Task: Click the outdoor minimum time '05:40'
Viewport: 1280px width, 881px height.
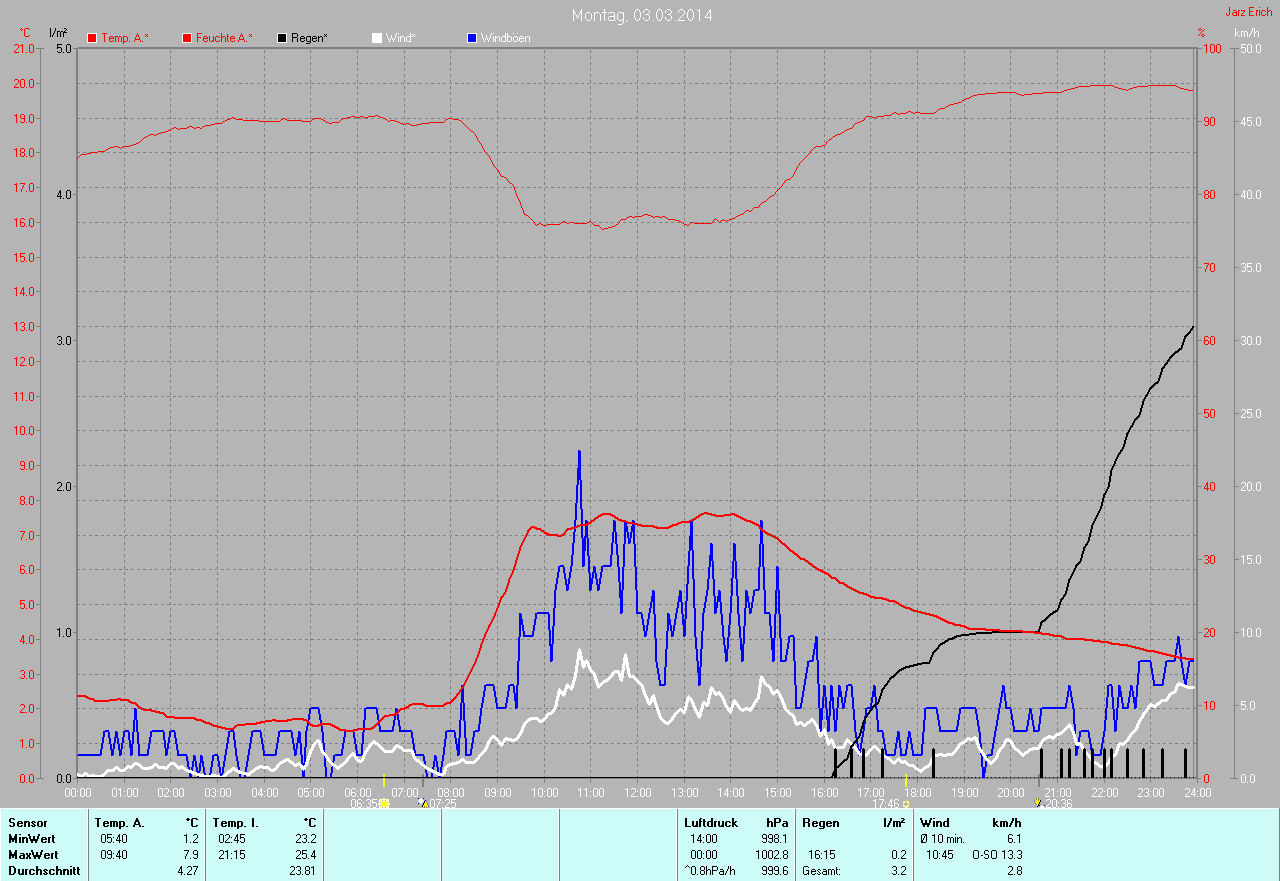Action: (x=114, y=839)
